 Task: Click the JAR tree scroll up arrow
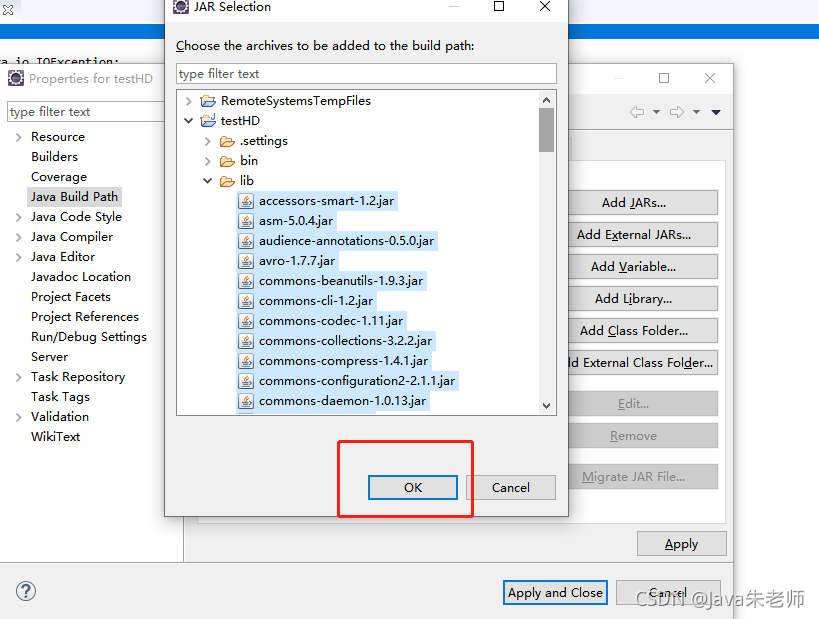tap(546, 100)
